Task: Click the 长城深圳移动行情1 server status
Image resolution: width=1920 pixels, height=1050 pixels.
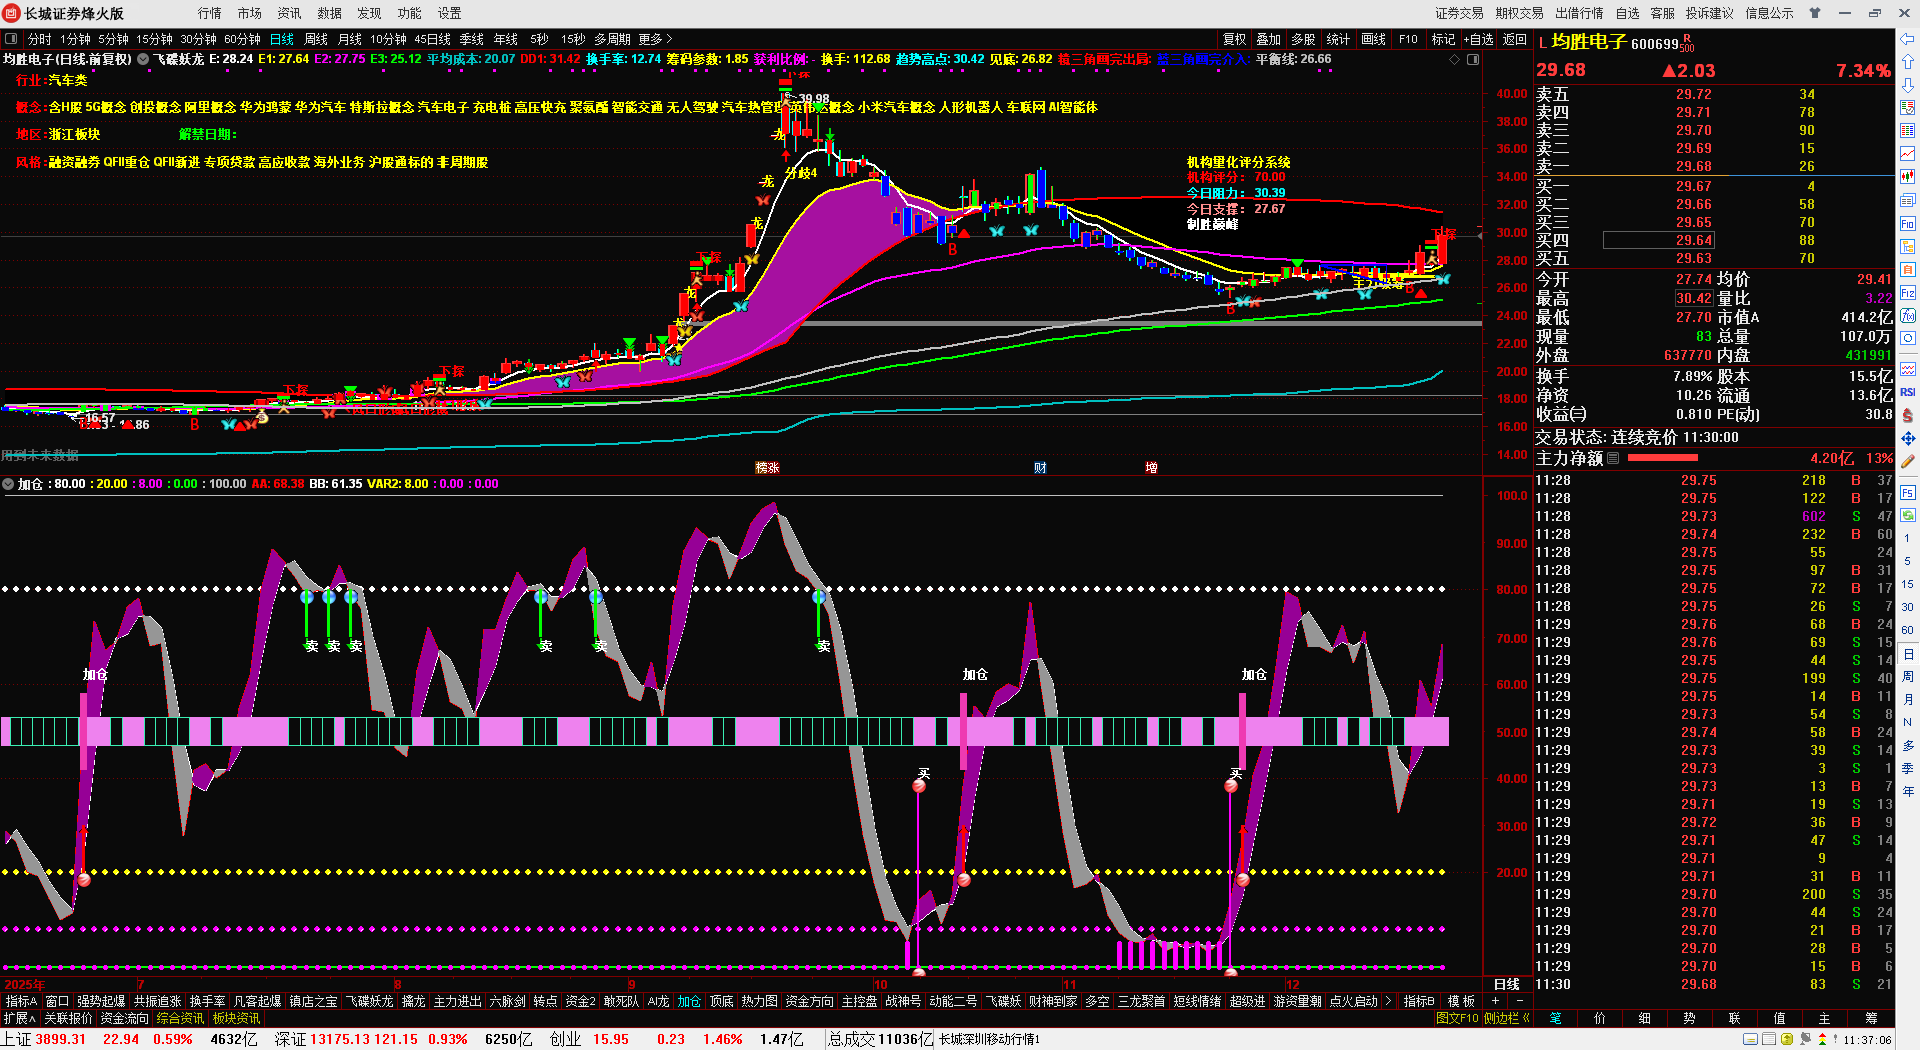Action: point(990,1039)
